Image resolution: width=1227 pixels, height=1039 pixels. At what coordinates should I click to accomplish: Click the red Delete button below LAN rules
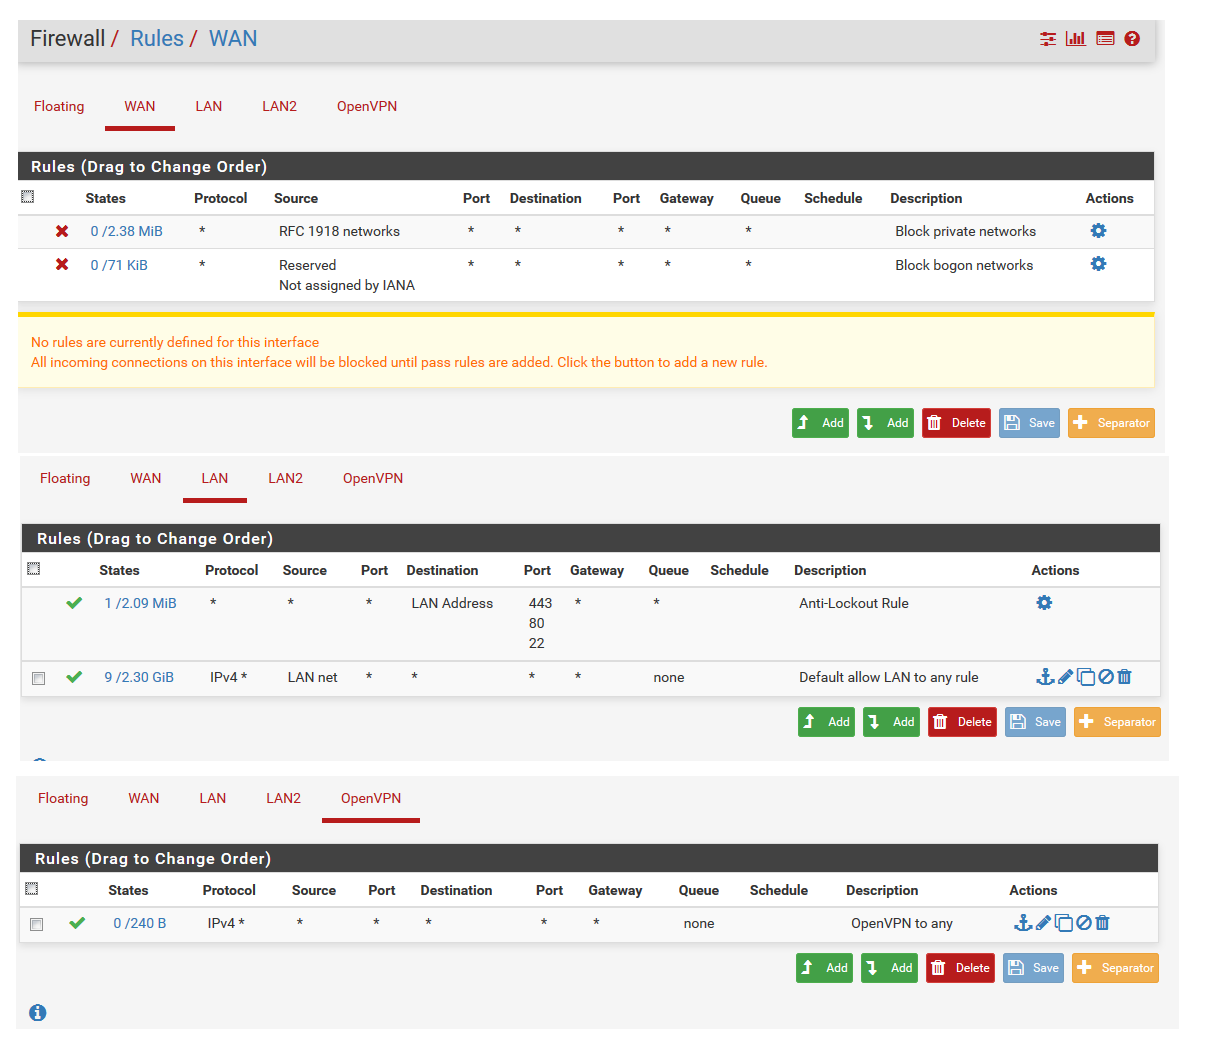click(x=962, y=722)
